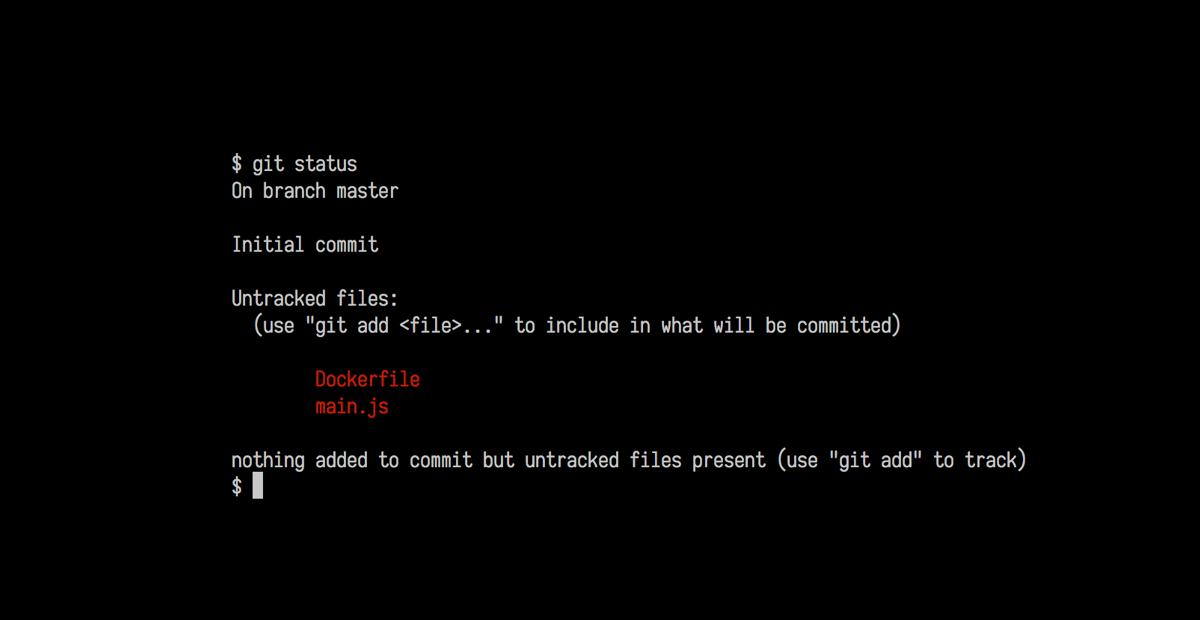Click the Dockerfile filename in red

tap(367, 380)
